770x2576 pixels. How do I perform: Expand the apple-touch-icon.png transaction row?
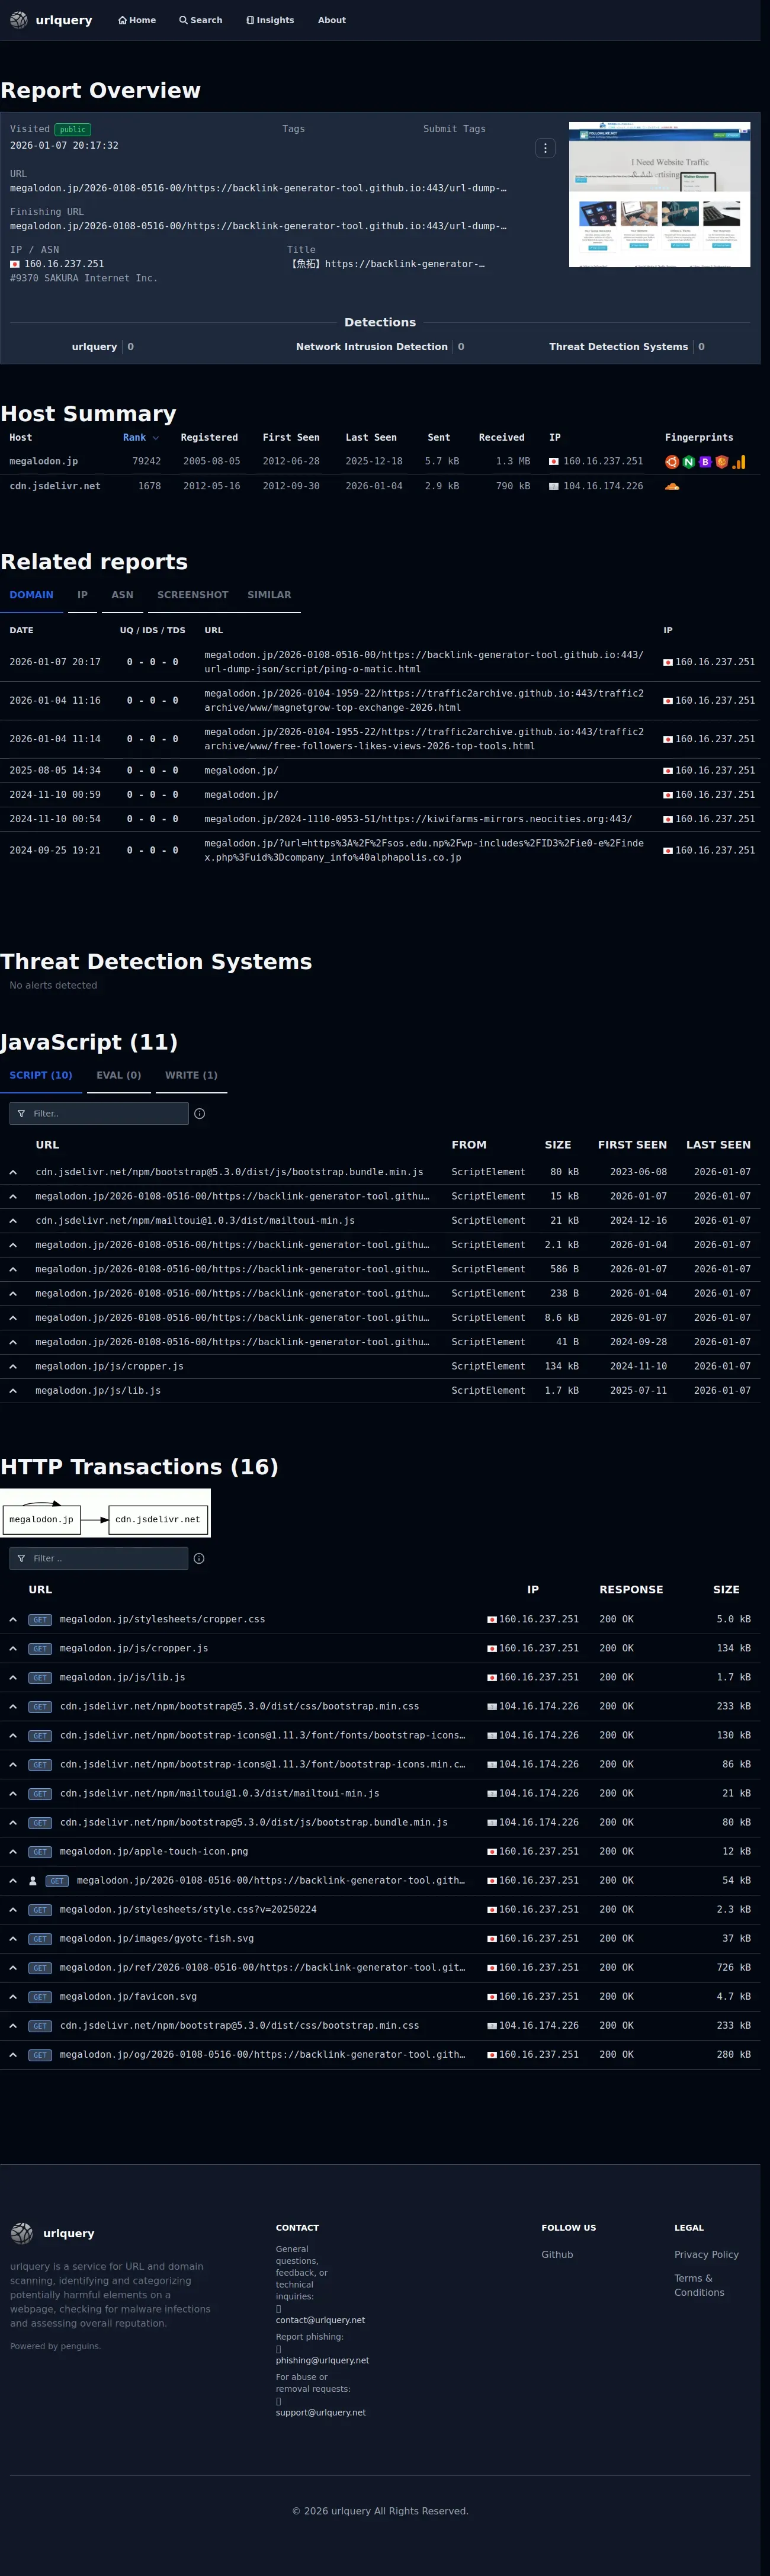click(x=13, y=1852)
